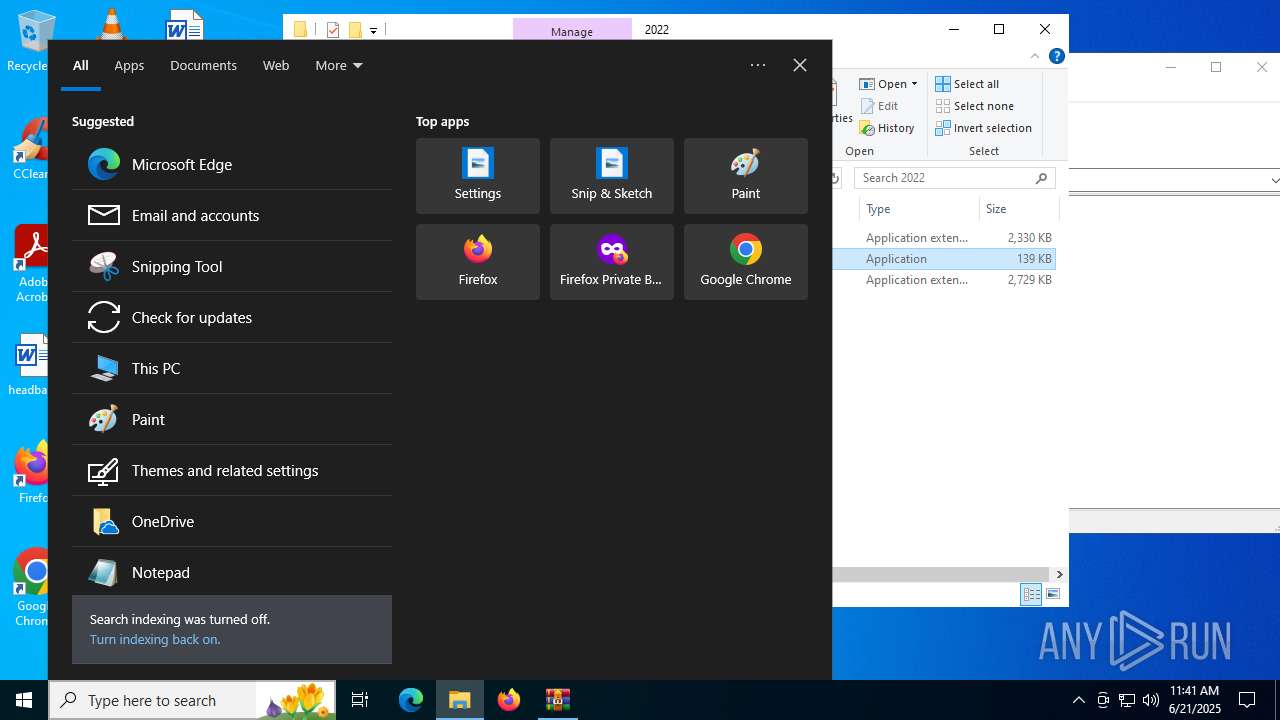Viewport: 1280px width, 720px height.
Task: Click the Windows Start button
Action: pos(24,700)
